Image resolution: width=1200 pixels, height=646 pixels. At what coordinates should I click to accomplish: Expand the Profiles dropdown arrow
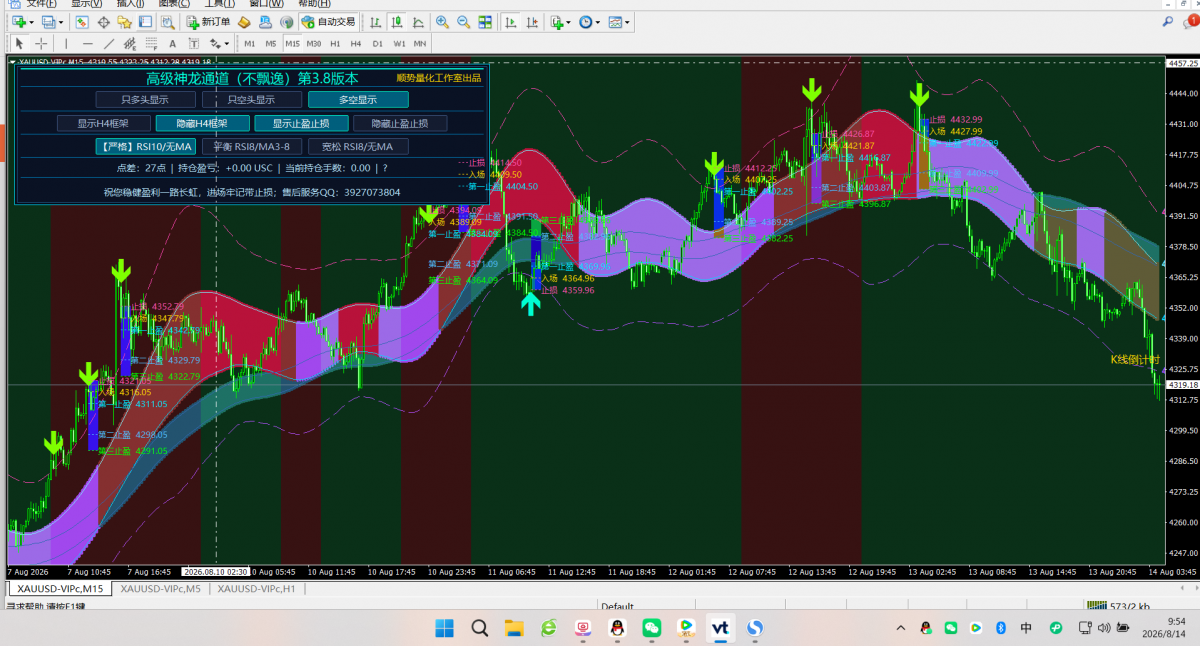(x=62, y=22)
